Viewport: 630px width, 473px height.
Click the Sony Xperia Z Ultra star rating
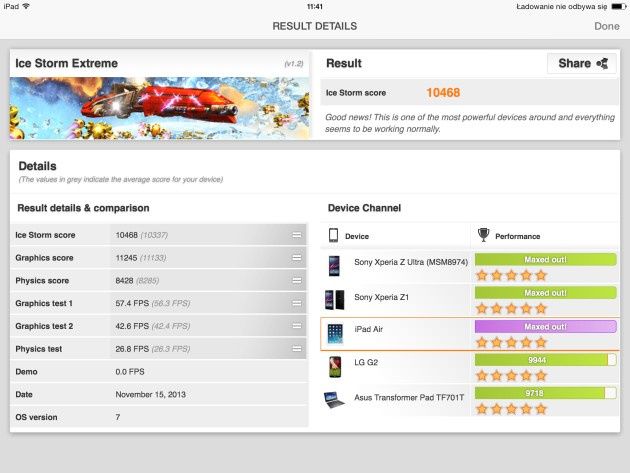pyautogui.click(x=511, y=275)
